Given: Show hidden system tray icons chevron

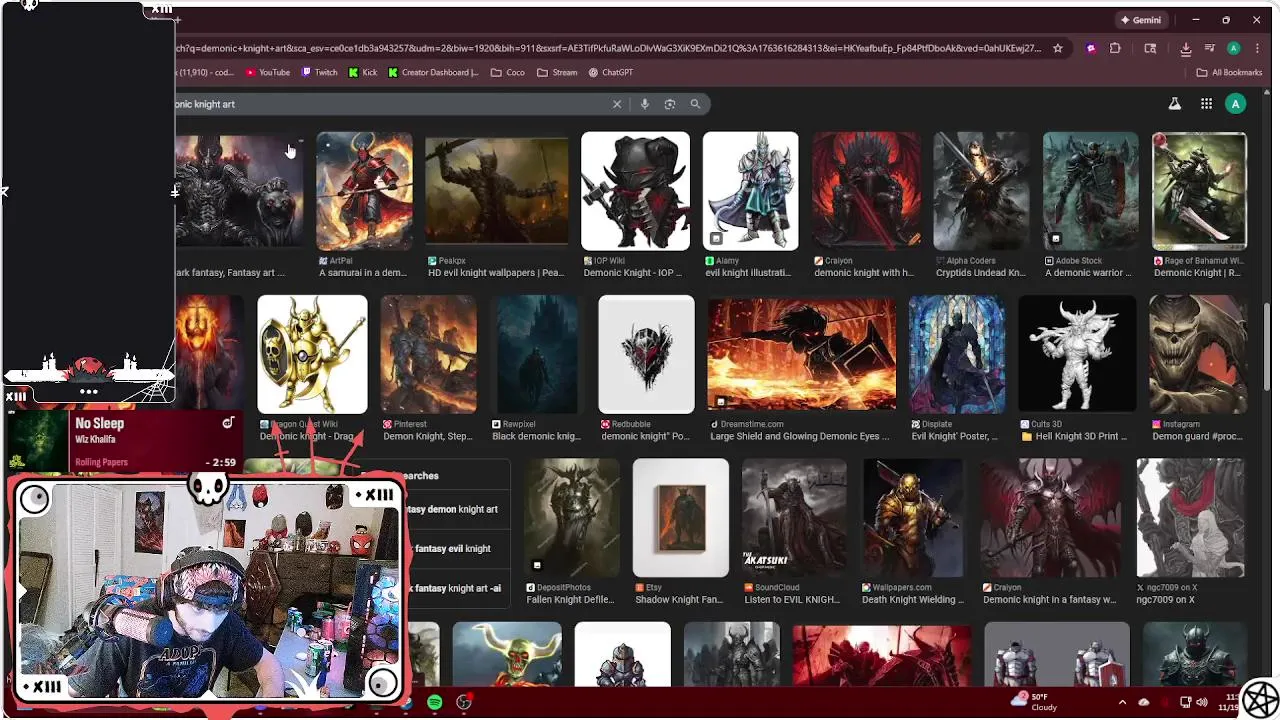Looking at the screenshot, I should click(x=1122, y=702).
